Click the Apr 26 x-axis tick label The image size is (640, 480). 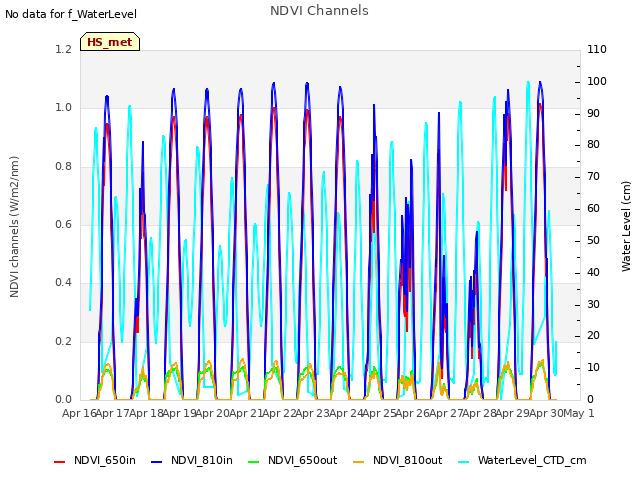point(413,413)
